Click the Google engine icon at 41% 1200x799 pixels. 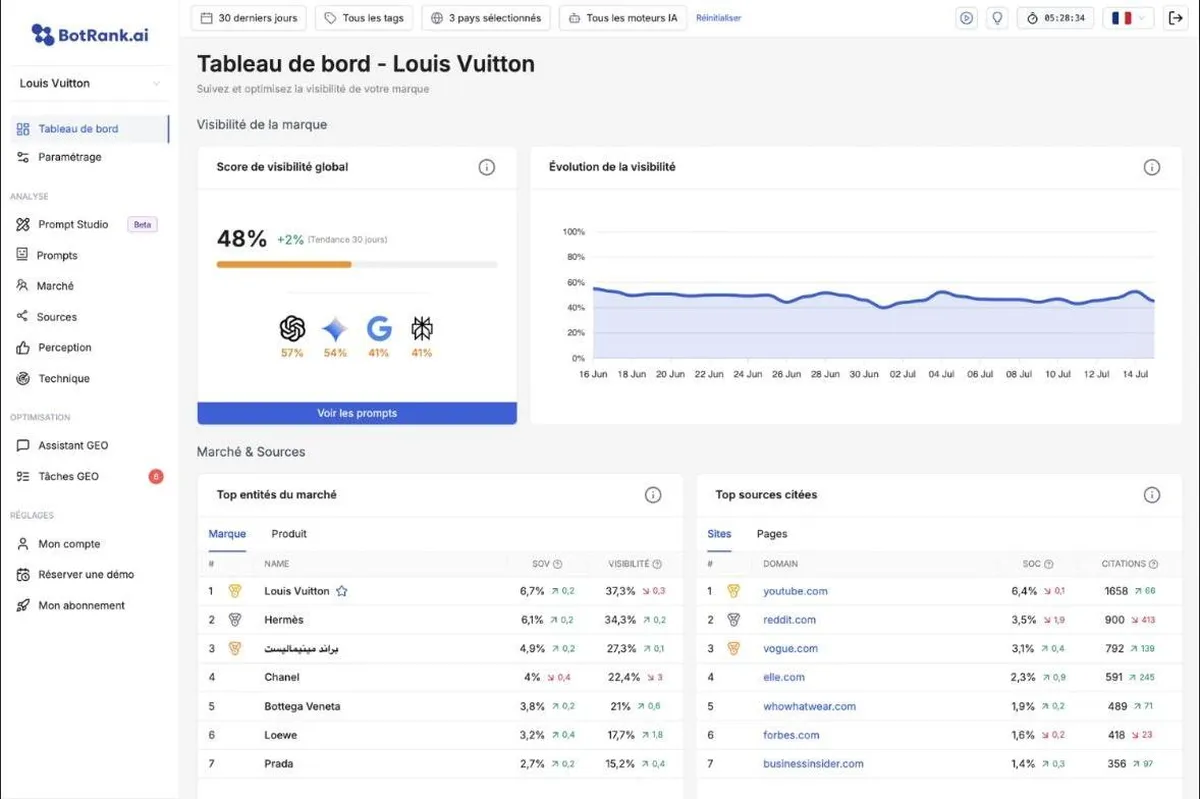tap(378, 329)
